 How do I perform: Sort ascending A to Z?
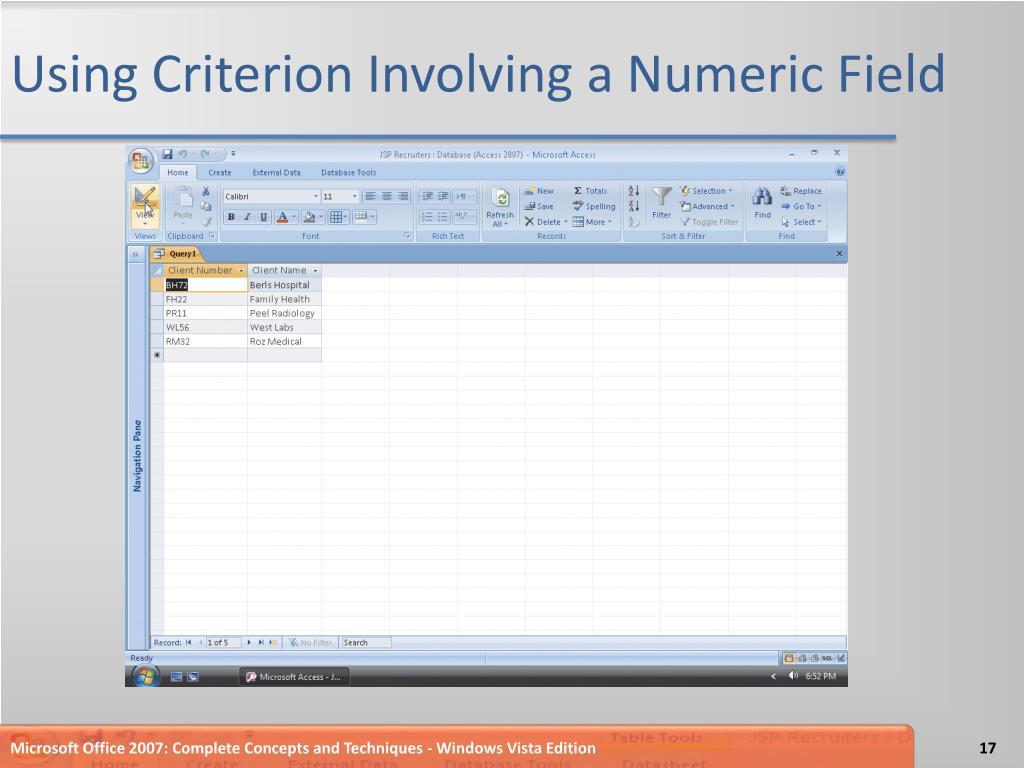click(x=633, y=191)
